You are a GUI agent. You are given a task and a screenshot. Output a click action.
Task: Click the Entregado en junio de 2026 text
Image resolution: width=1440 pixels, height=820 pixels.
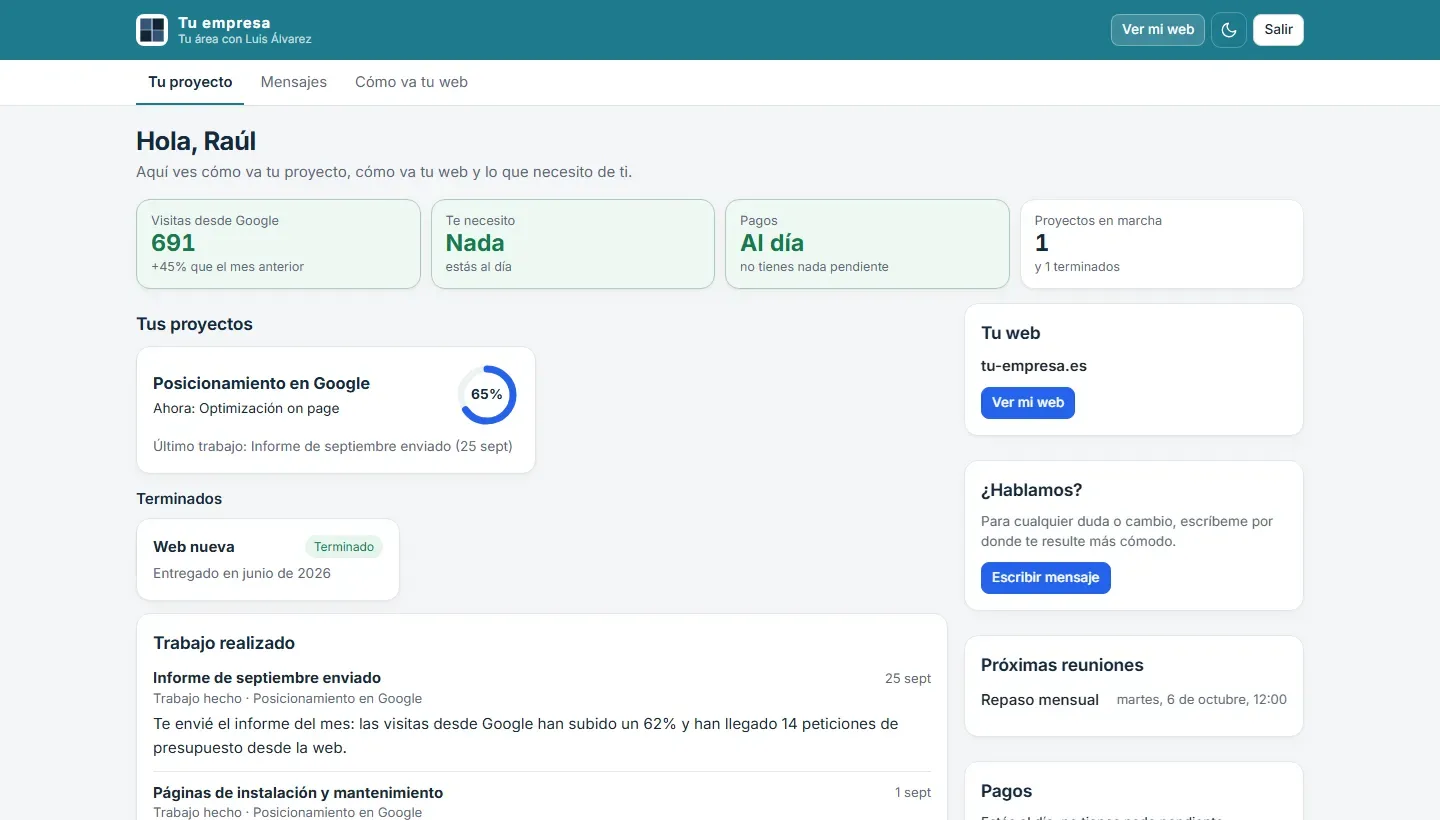(242, 574)
